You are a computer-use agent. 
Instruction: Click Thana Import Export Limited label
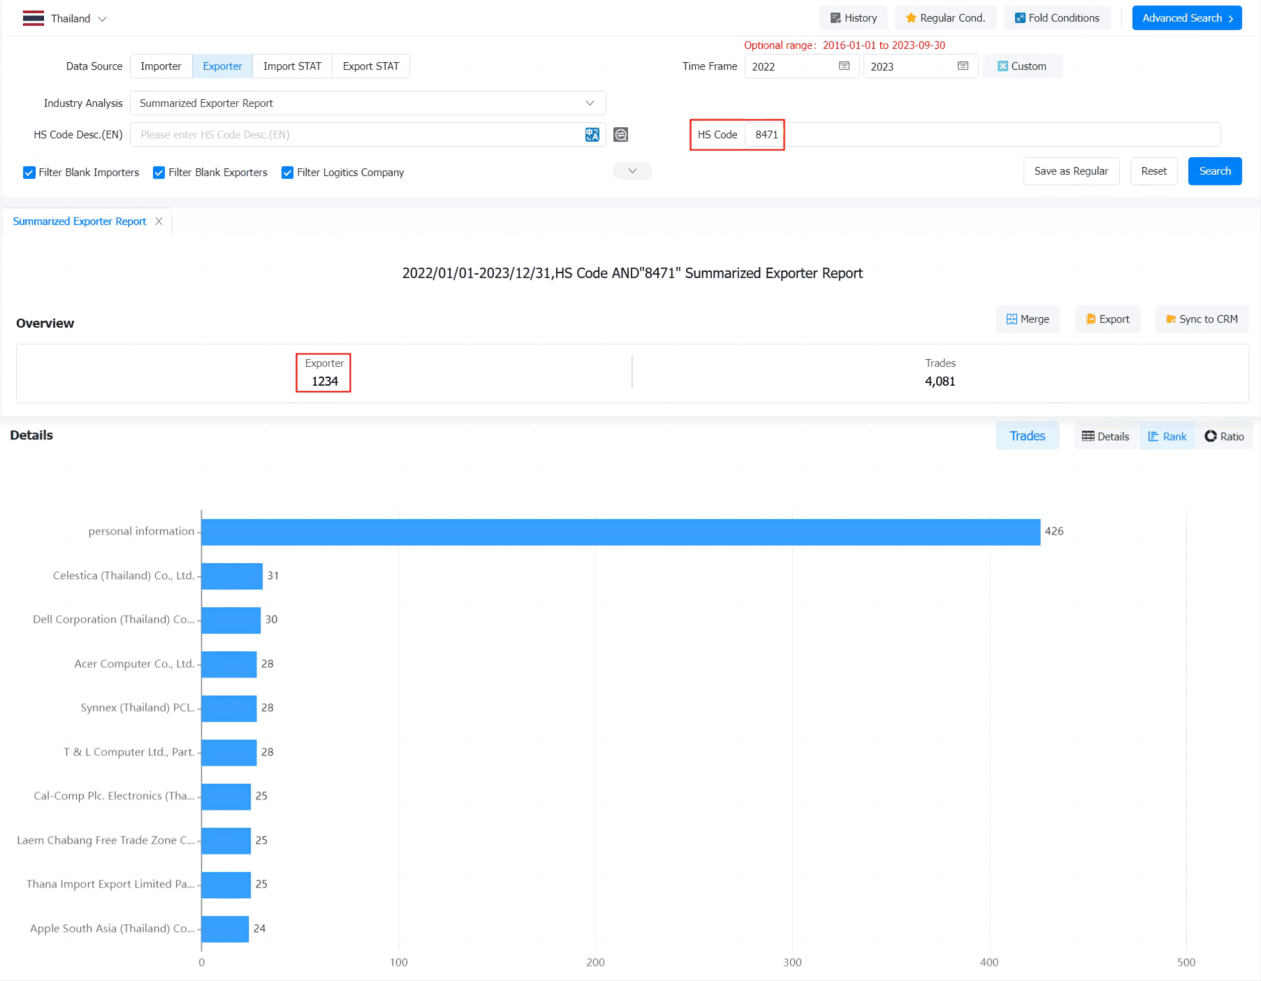click(110, 884)
